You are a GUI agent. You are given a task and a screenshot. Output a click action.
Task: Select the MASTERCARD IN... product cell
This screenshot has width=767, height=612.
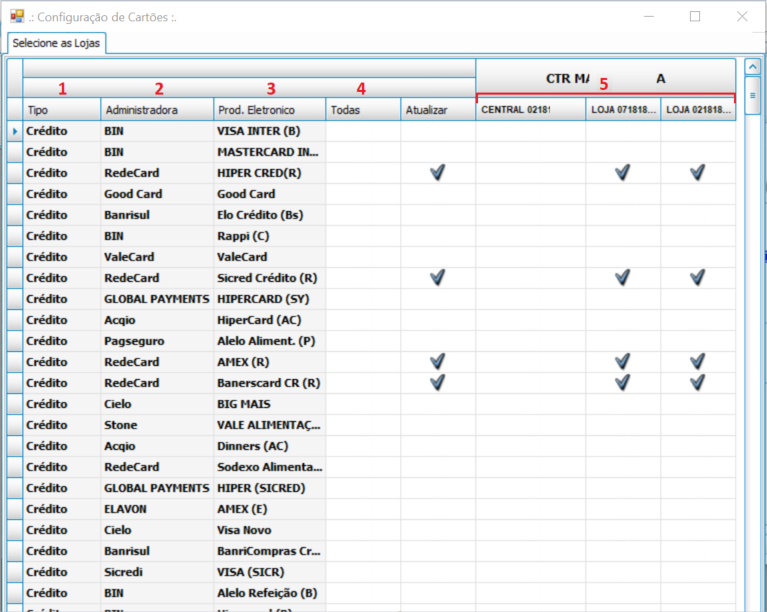pyautogui.click(x=270, y=152)
